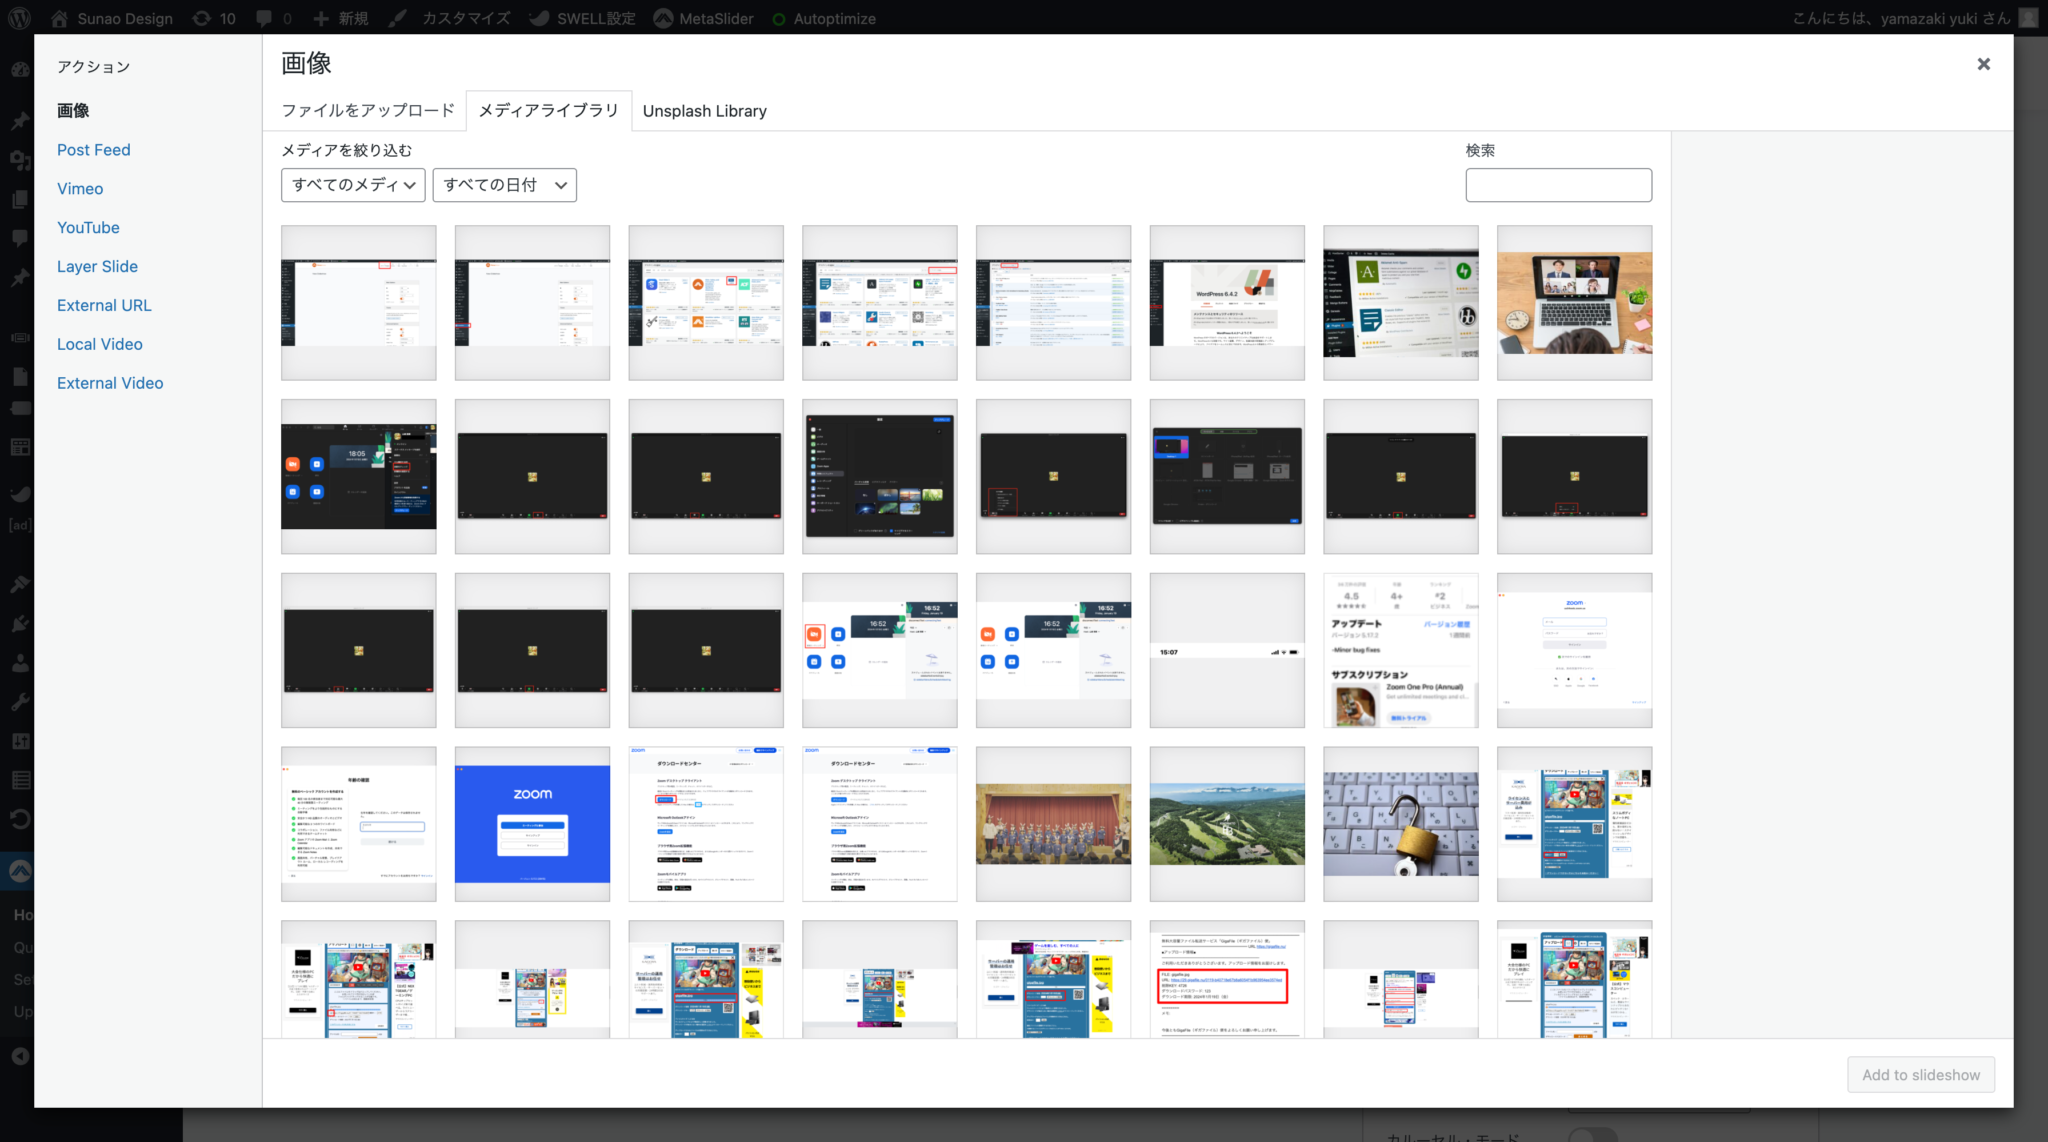This screenshot has width=2048, height=1142.
Task: Click the user profile icon in sidebar
Action: (x=20, y=662)
